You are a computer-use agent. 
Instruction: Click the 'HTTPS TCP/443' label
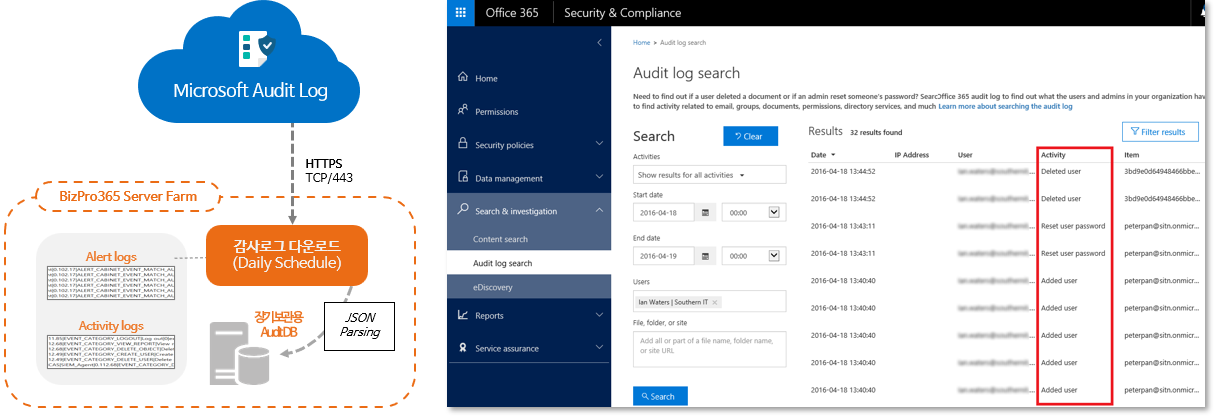pyautogui.click(x=326, y=169)
